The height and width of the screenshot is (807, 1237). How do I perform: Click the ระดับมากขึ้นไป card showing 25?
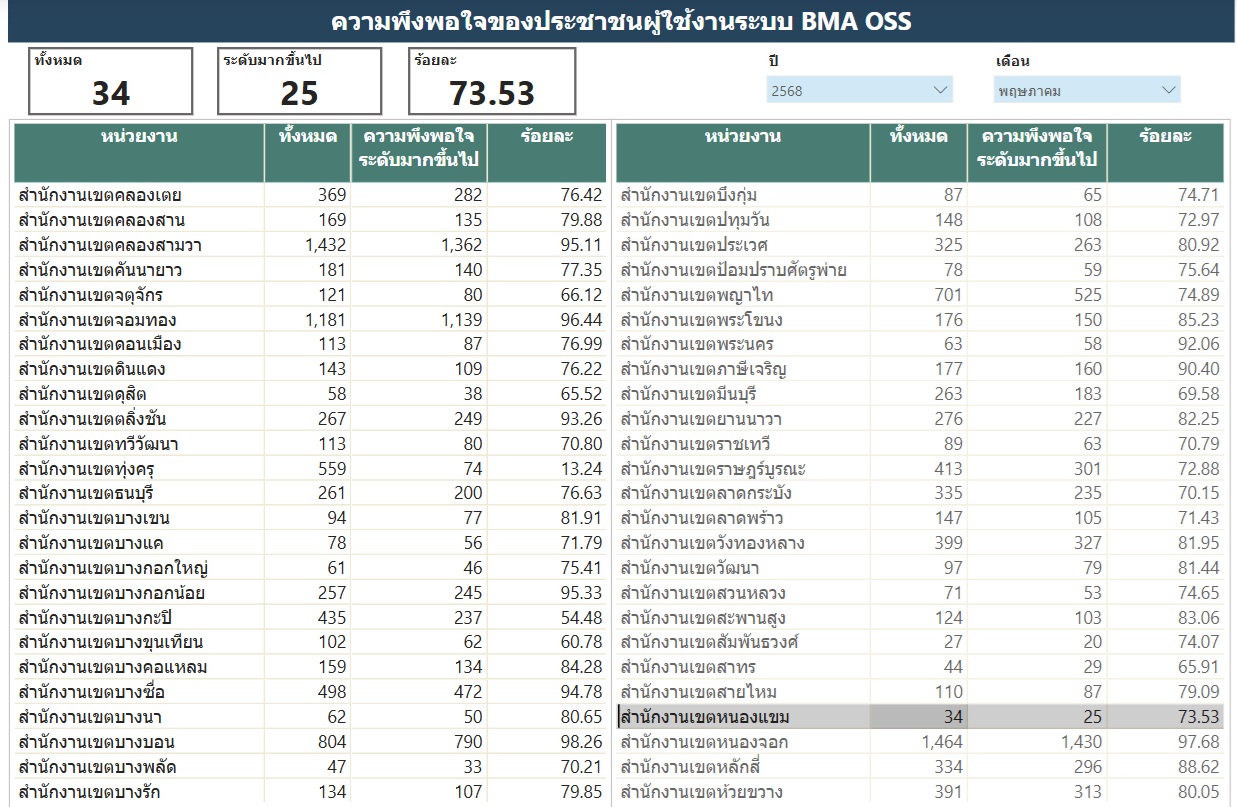pos(299,81)
